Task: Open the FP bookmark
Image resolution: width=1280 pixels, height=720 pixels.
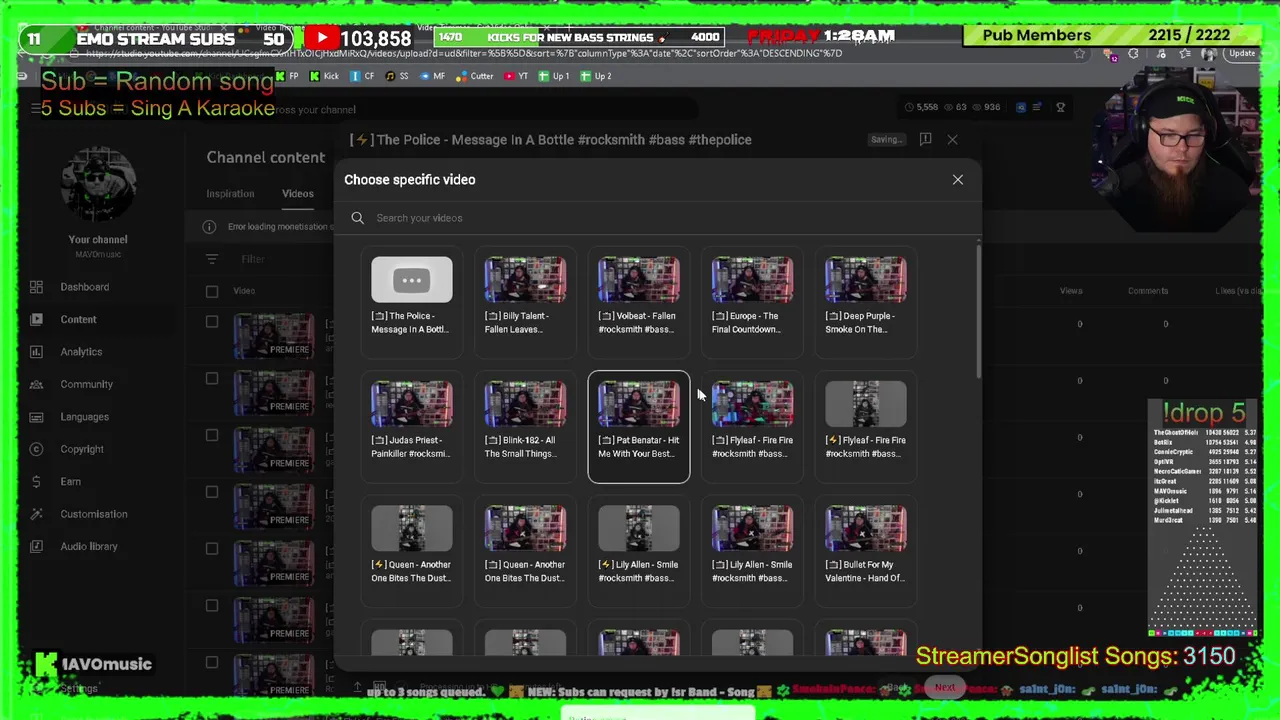Action: (x=288, y=76)
